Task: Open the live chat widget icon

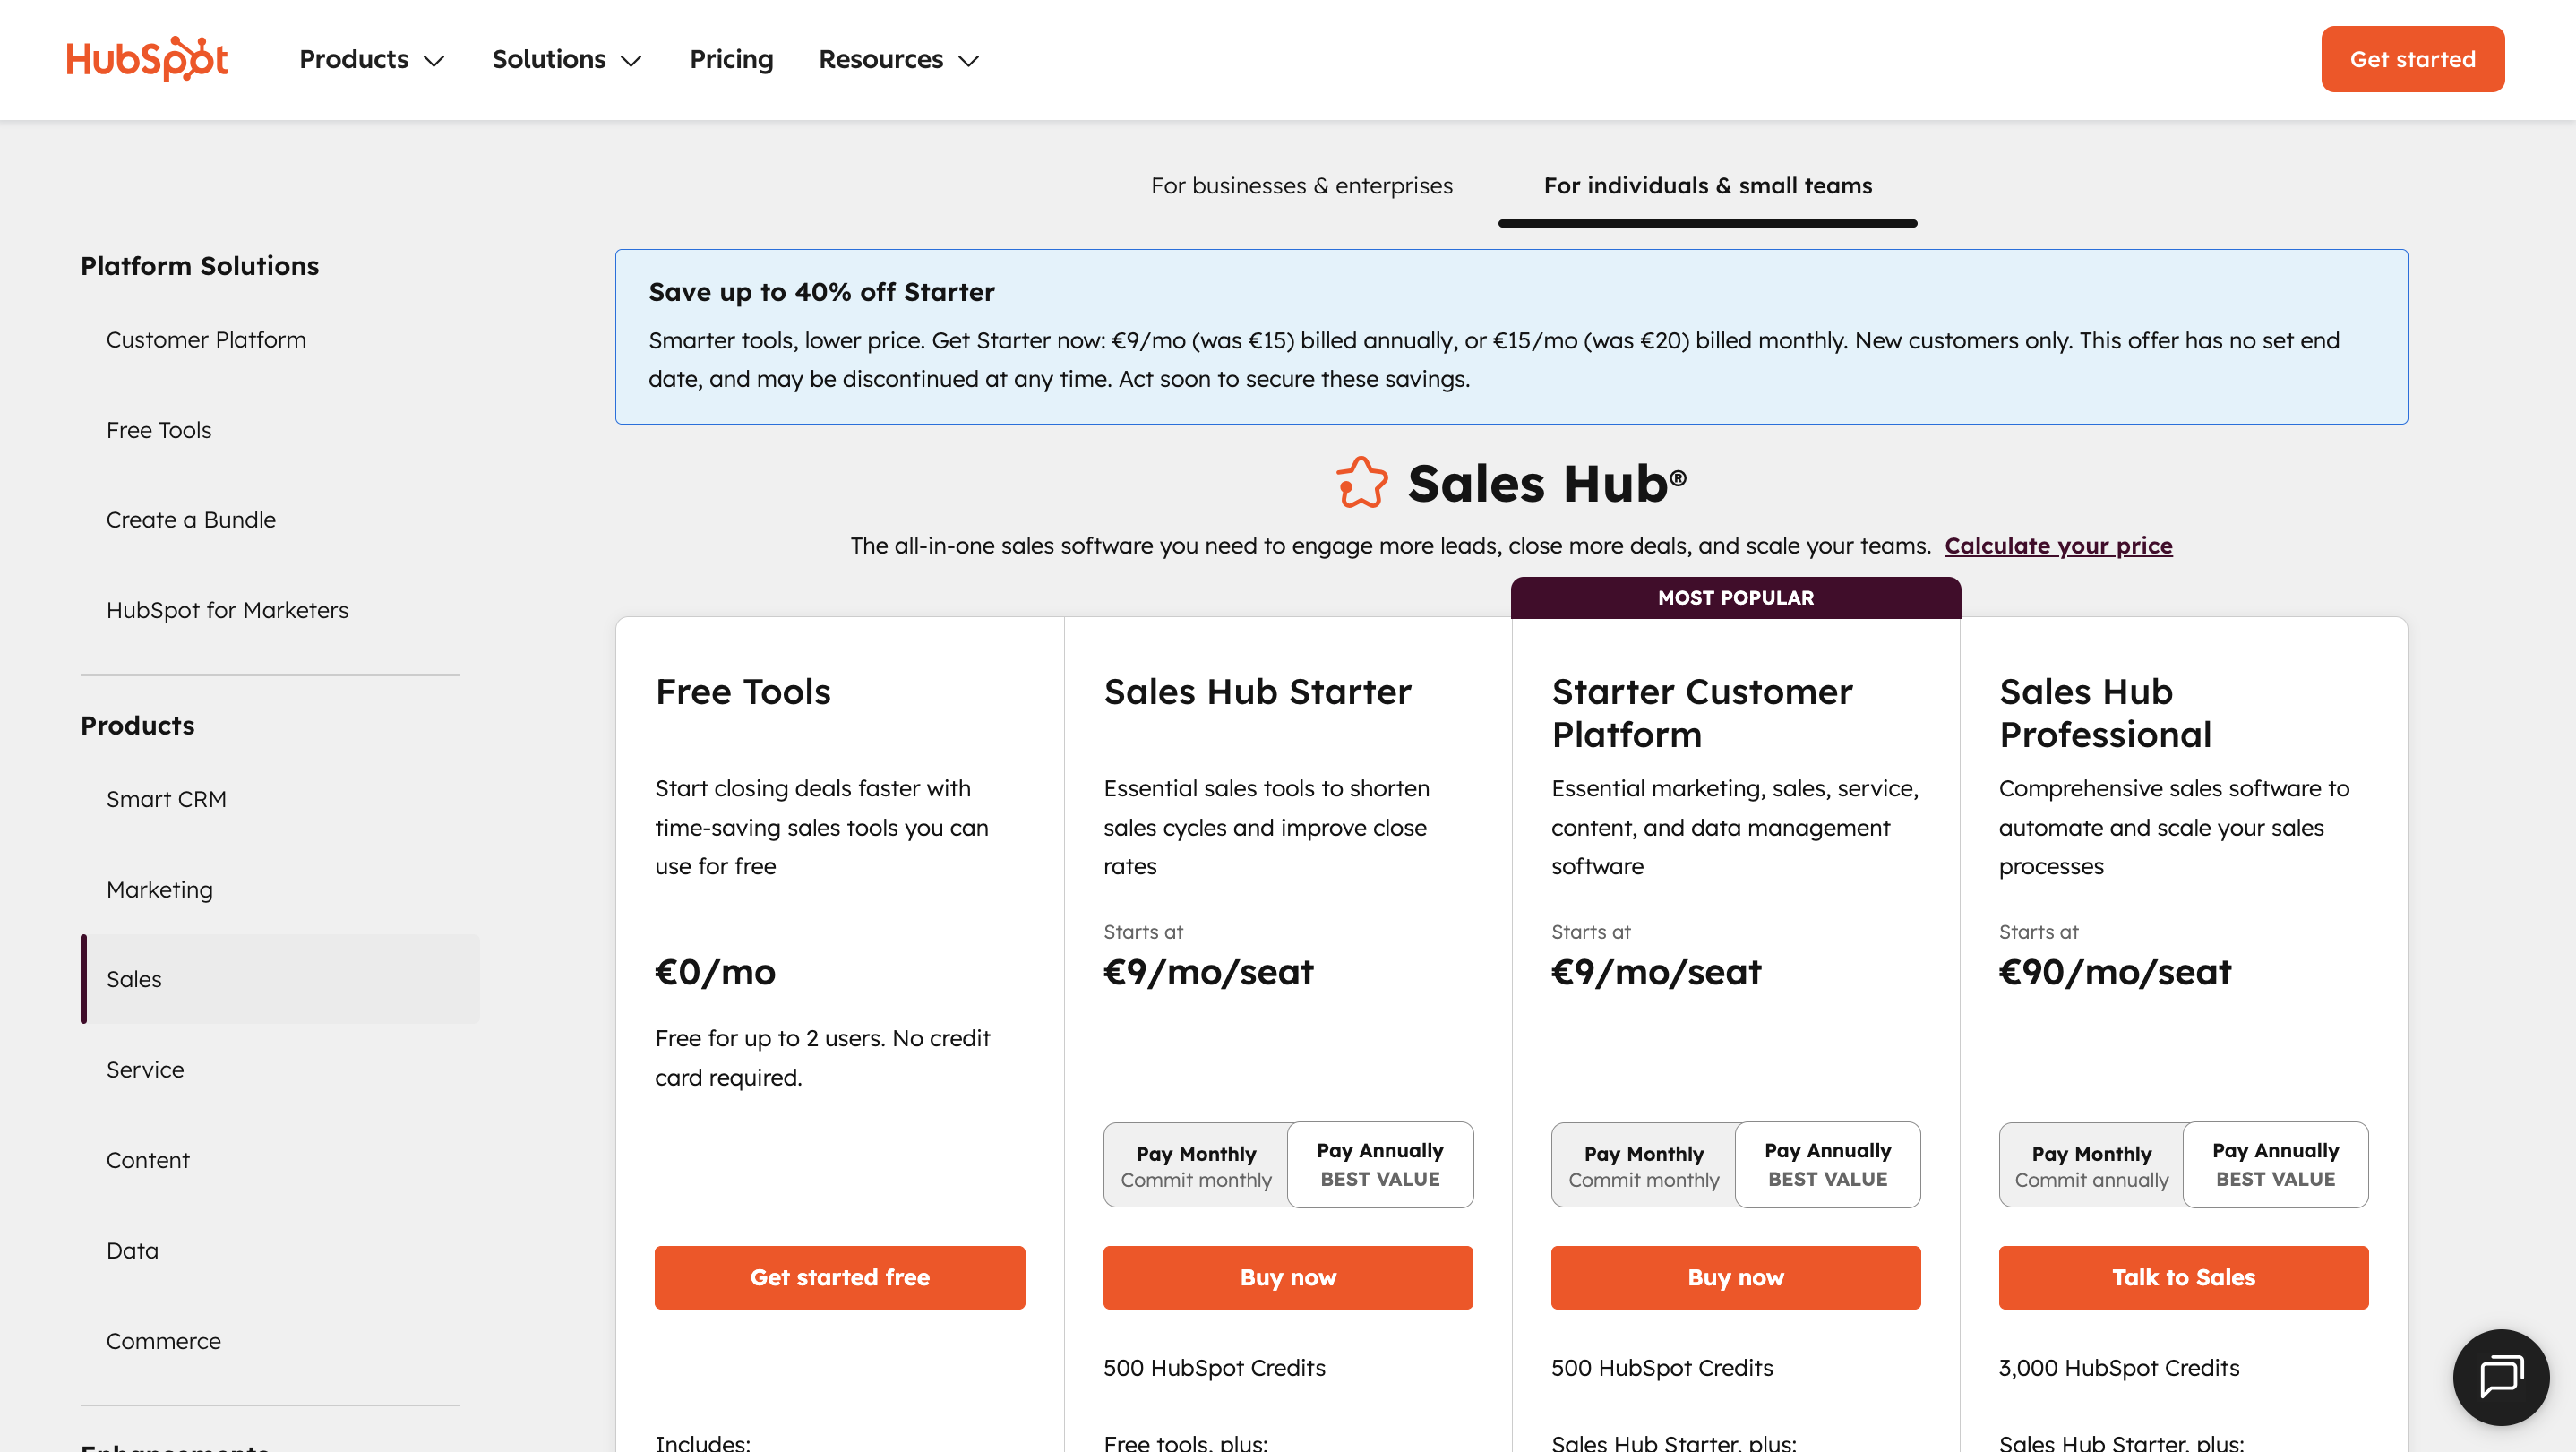Action: coord(2501,1376)
